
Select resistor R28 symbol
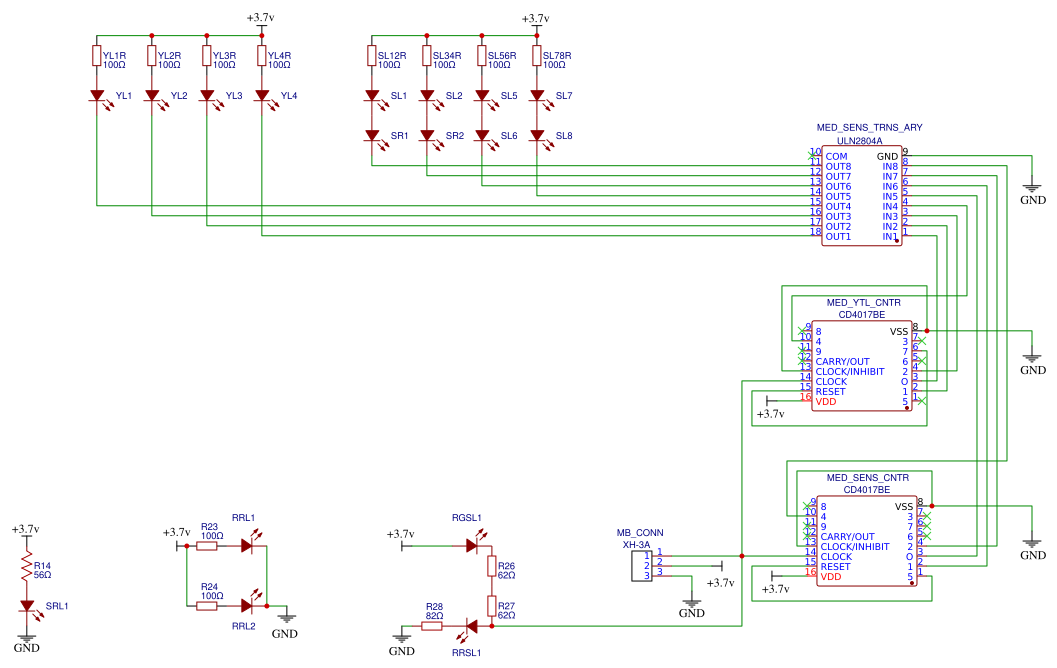(432, 626)
